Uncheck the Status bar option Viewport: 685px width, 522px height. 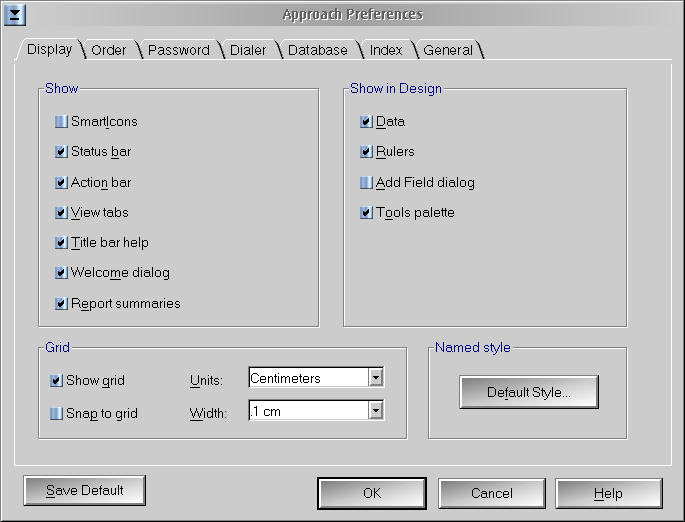tap(61, 152)
